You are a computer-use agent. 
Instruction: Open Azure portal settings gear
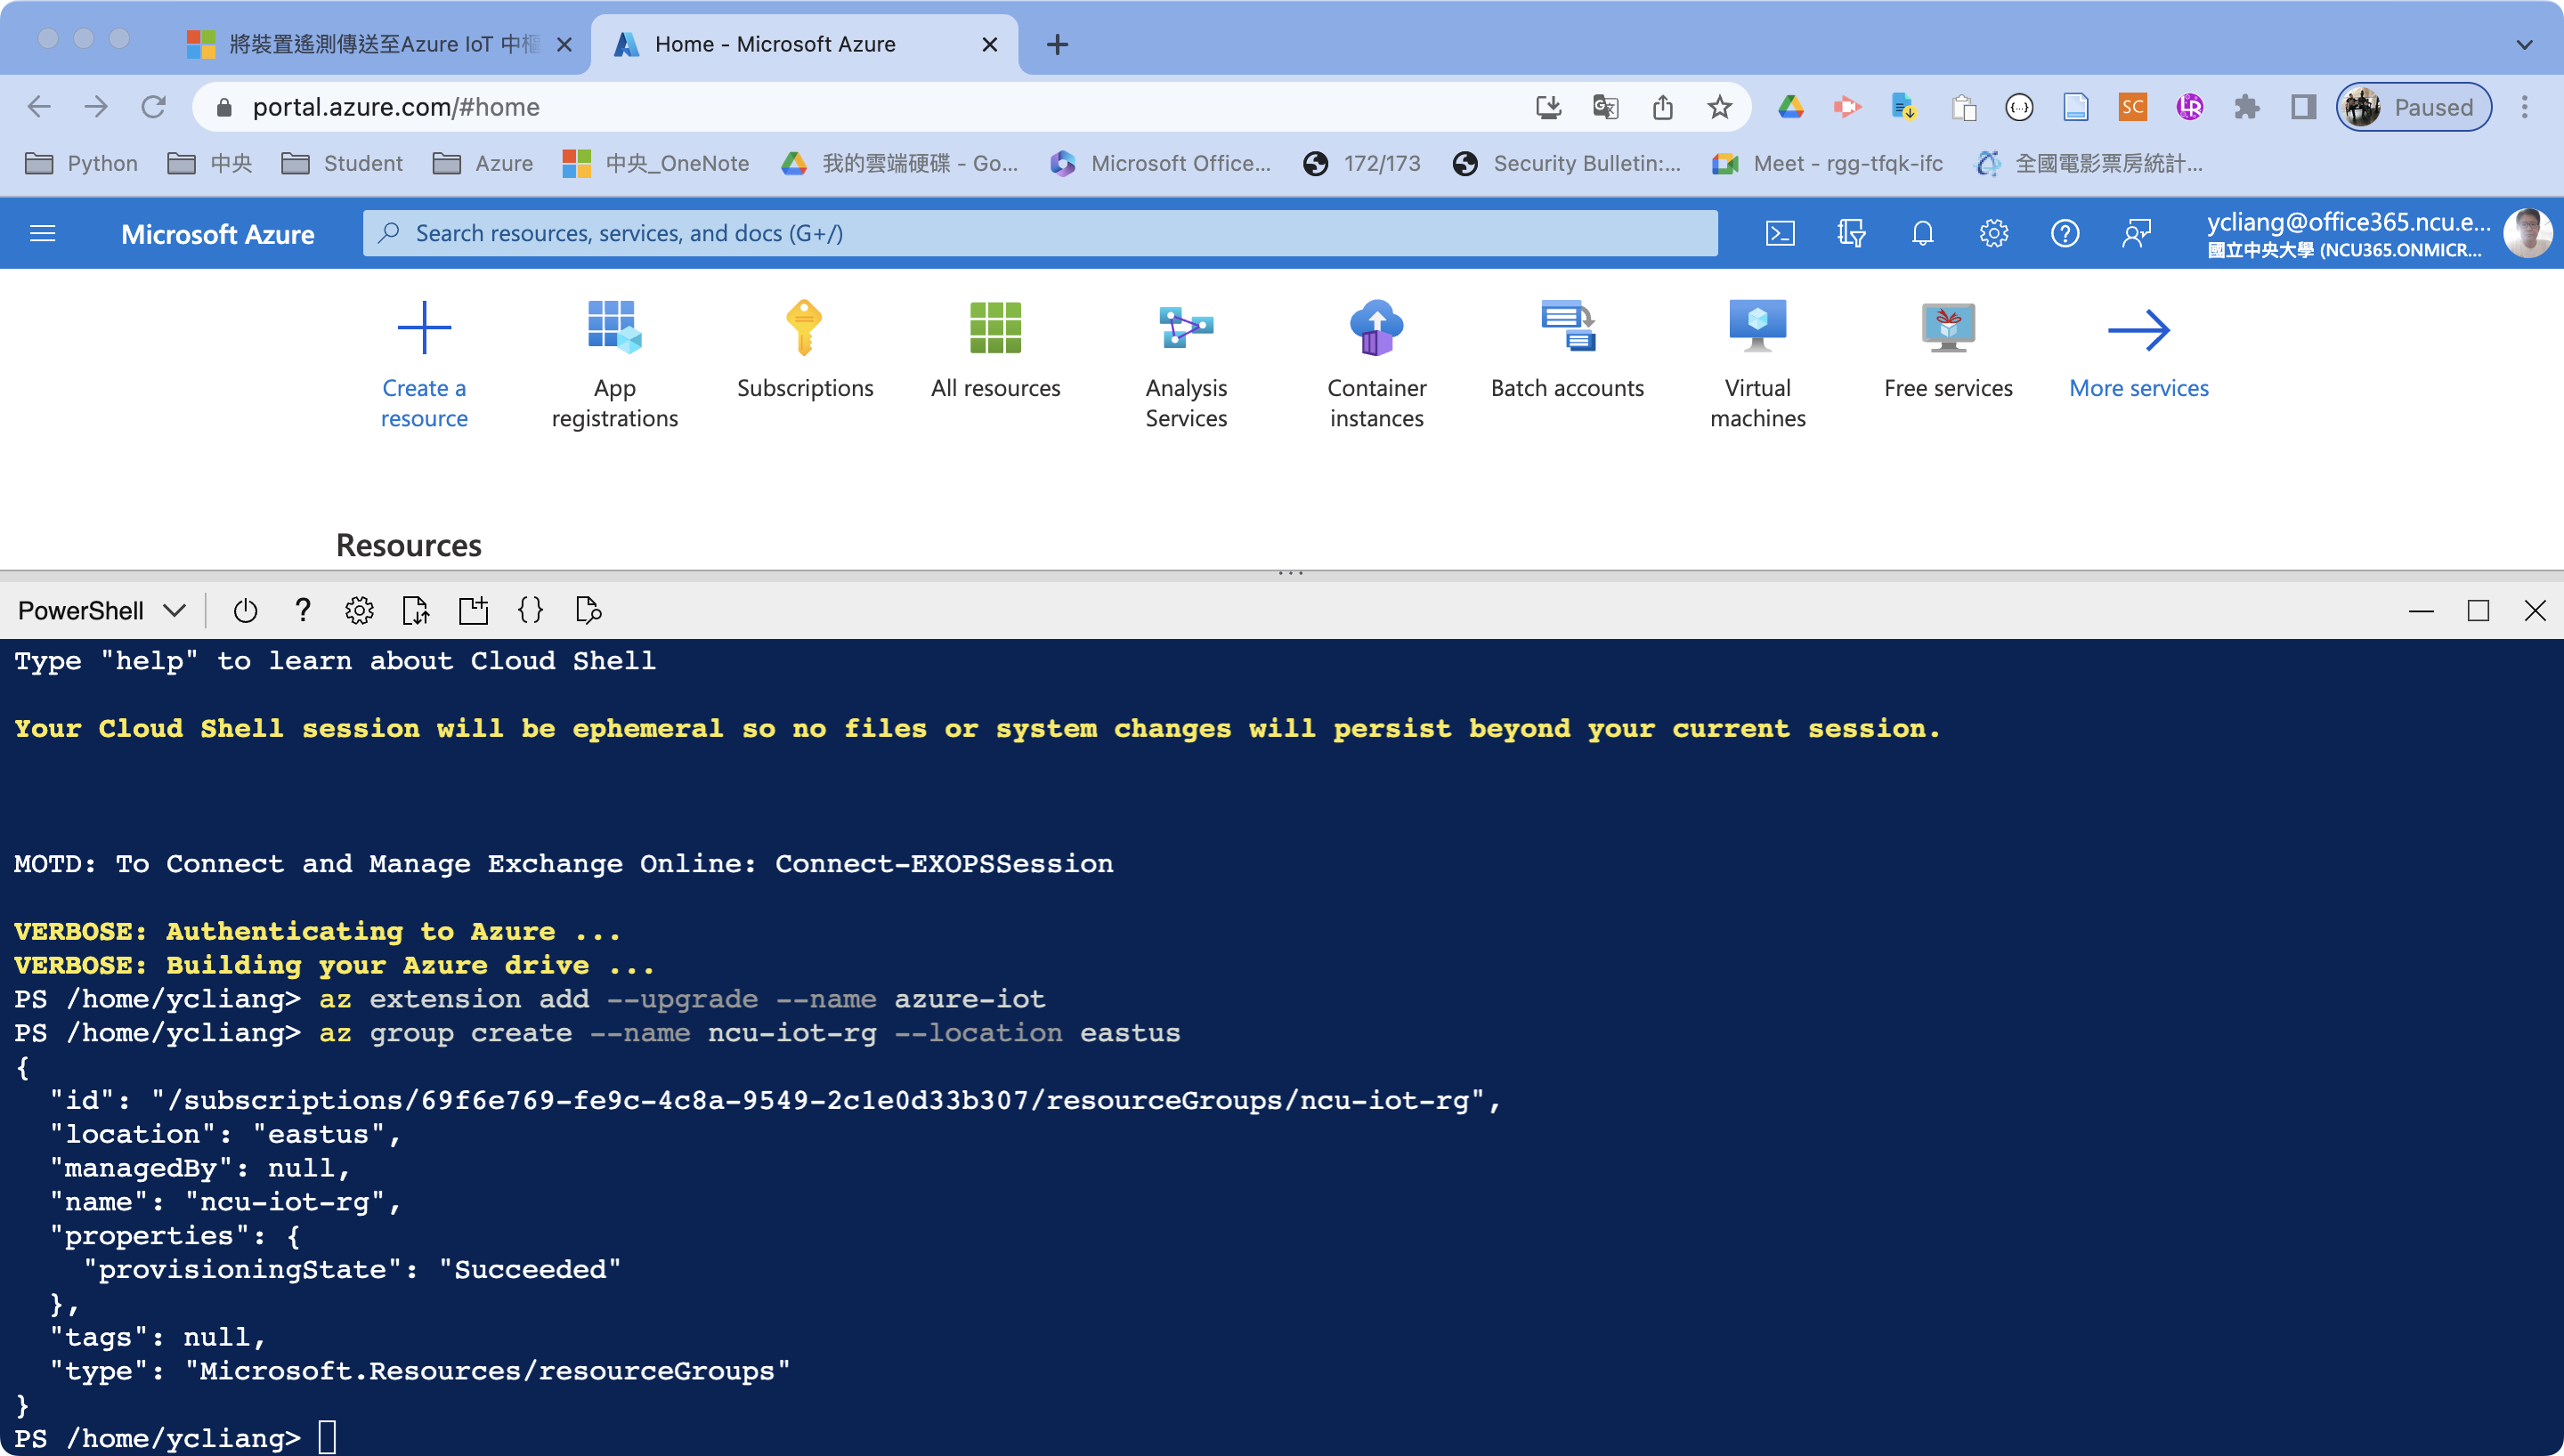(x=1993, y=233)
